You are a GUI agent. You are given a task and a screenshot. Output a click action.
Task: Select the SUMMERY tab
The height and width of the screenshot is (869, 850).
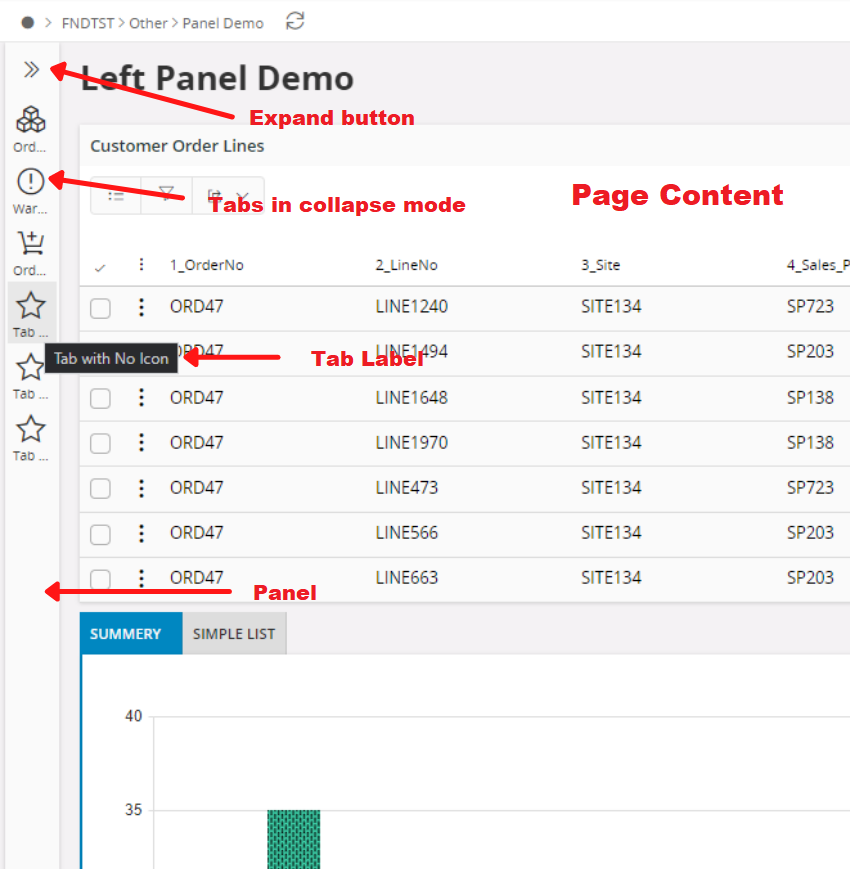tap(126, 634)
